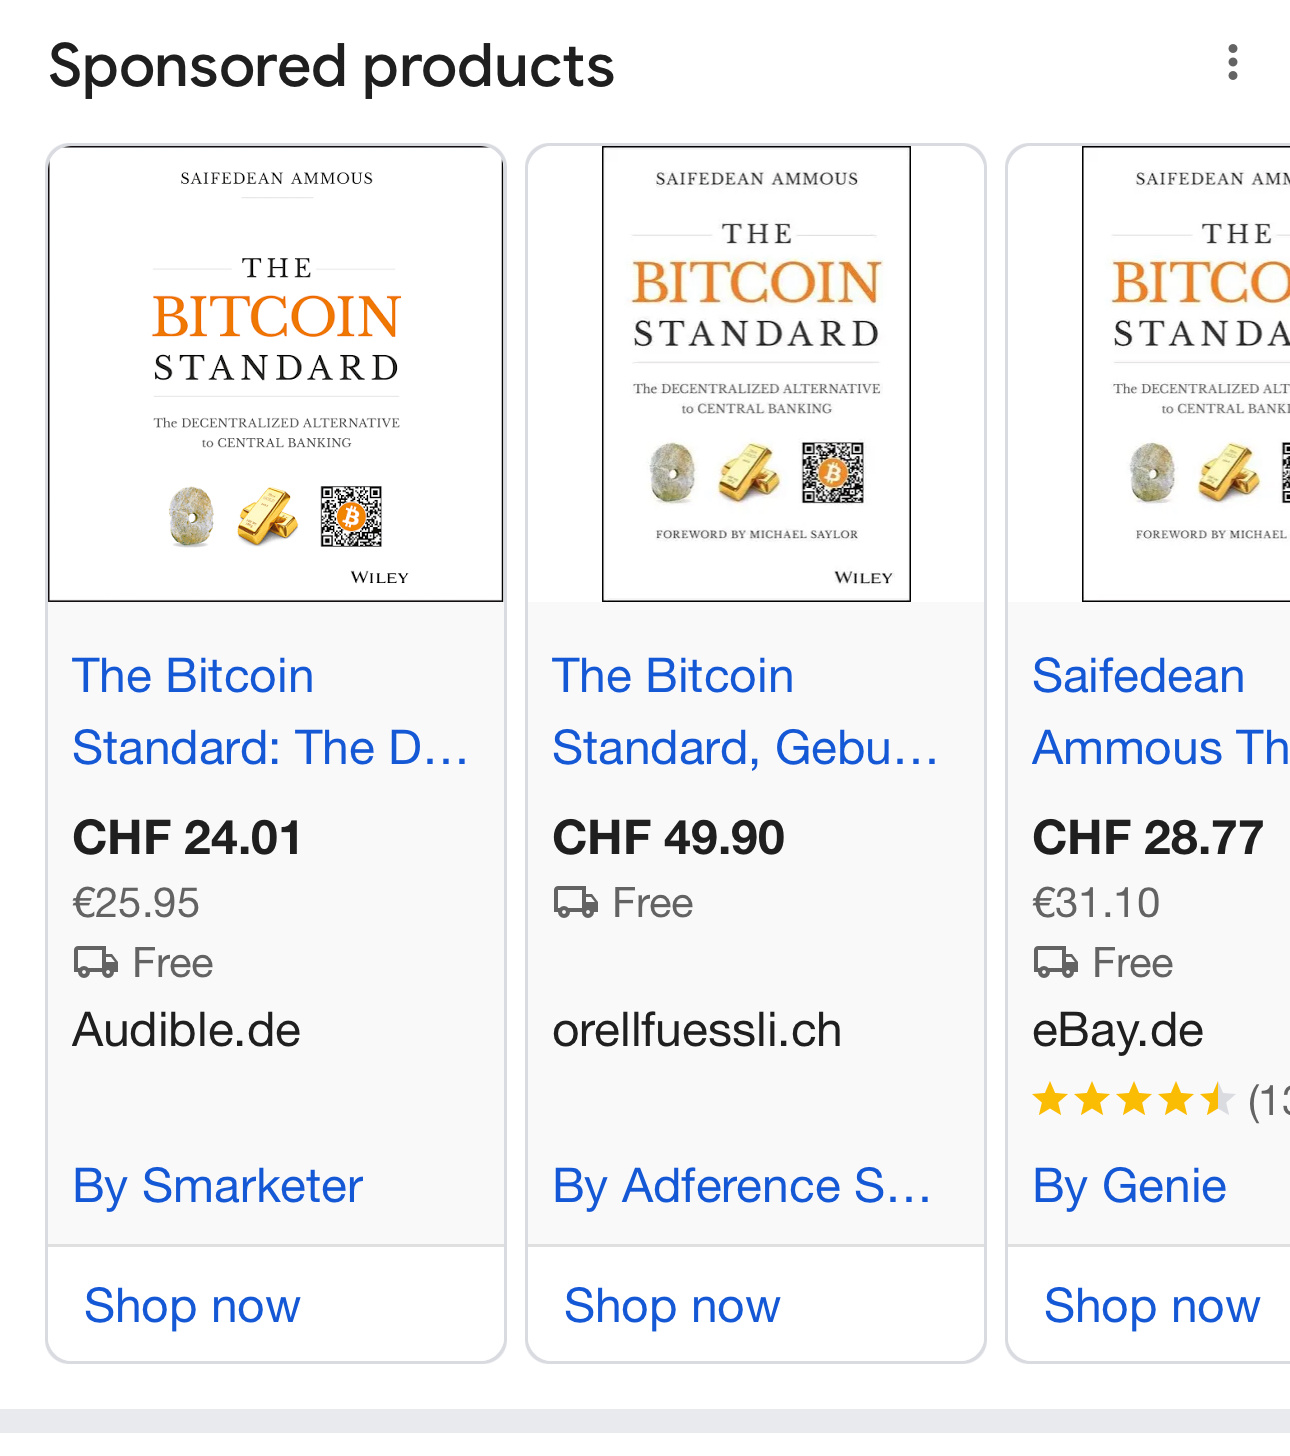Click Shop now under eBay.de product
The width and height of the screenshot is (1290, 1456).
click(x=1152, y=1305)
